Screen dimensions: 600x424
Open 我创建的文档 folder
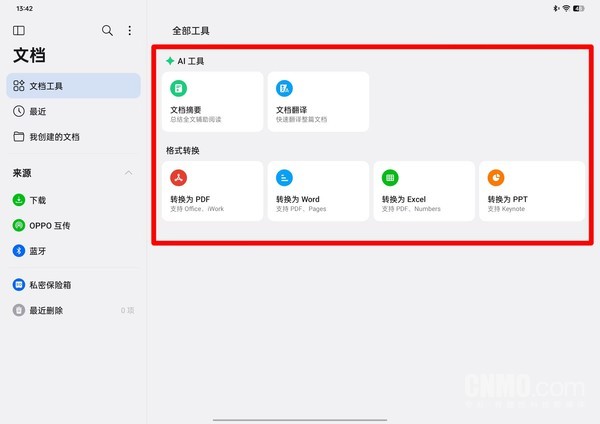(54, 136)
